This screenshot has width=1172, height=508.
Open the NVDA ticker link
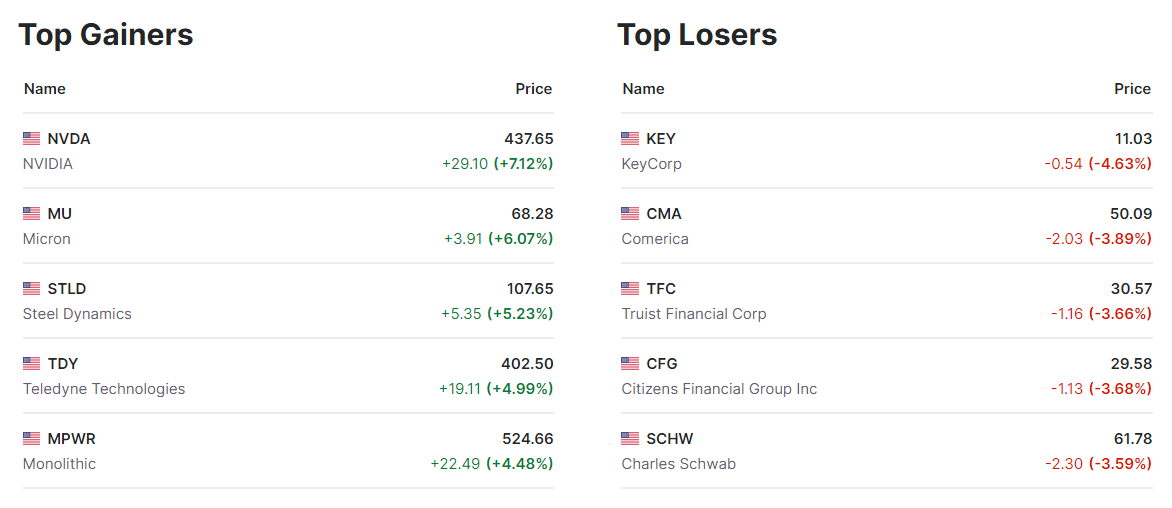pos(69,139)
